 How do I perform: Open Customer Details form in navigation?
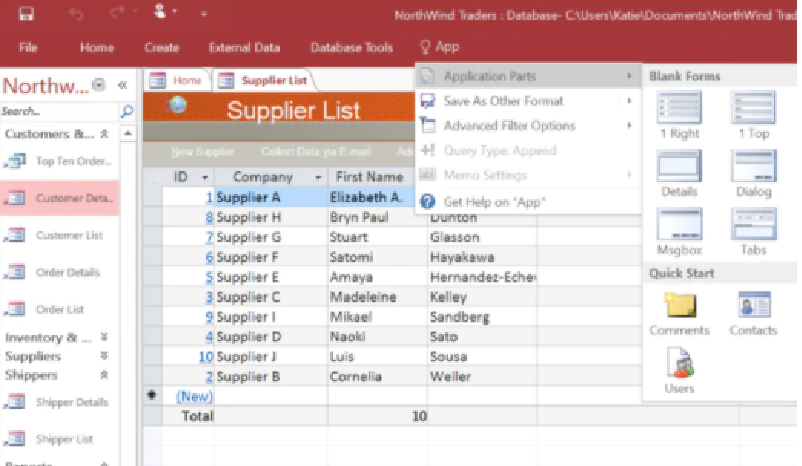(59, 198)
